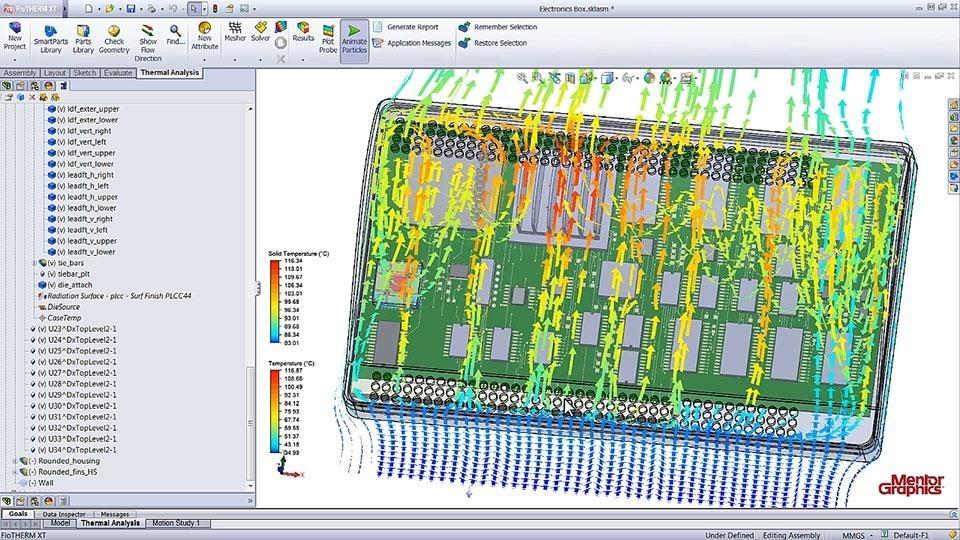This screenshot has width=960, height=540.
Task: Click the New Project icon
Action: pos(15,28)
